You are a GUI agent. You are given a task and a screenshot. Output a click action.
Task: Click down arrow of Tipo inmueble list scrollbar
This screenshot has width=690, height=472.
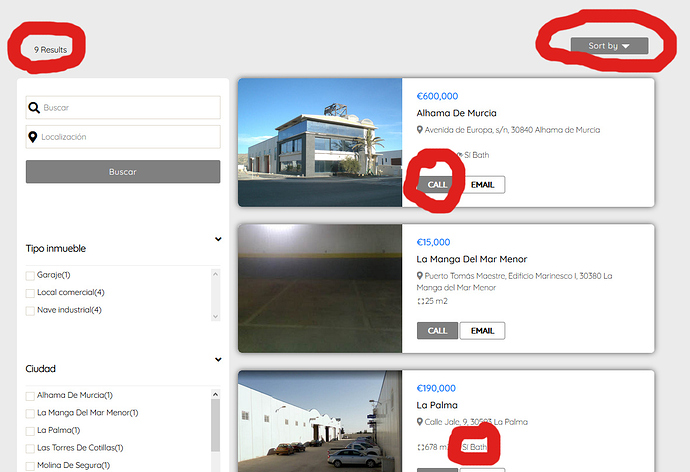(215, 316)
